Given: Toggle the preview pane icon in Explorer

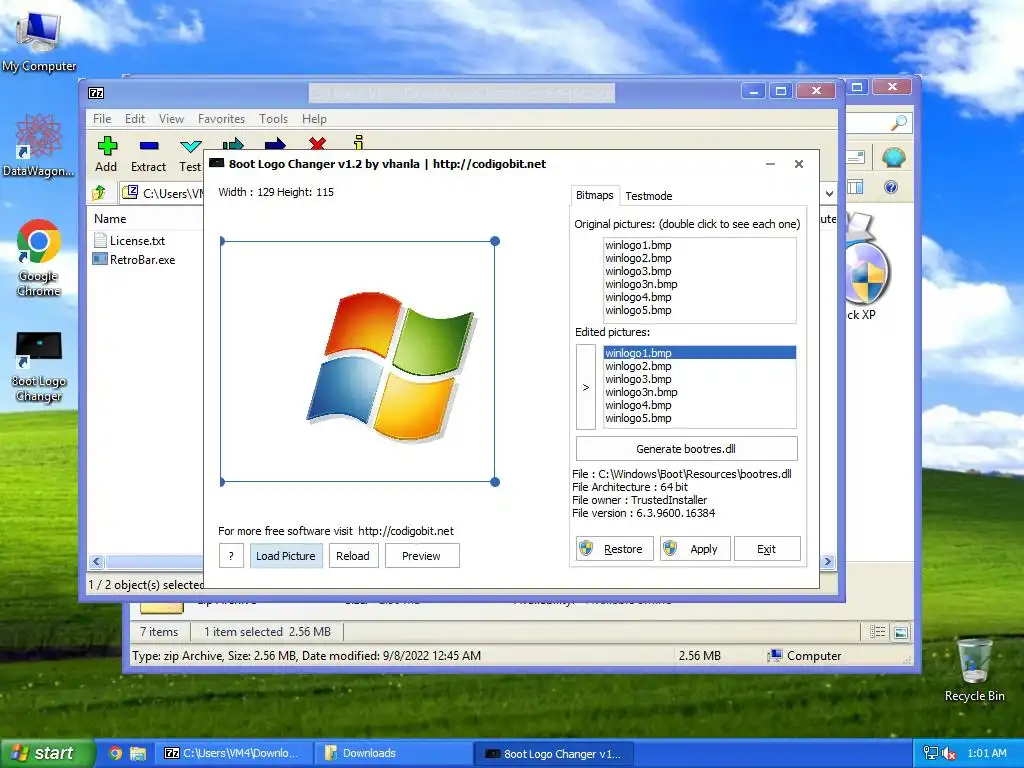Looking at the screenshot, I should pos(856,187).
